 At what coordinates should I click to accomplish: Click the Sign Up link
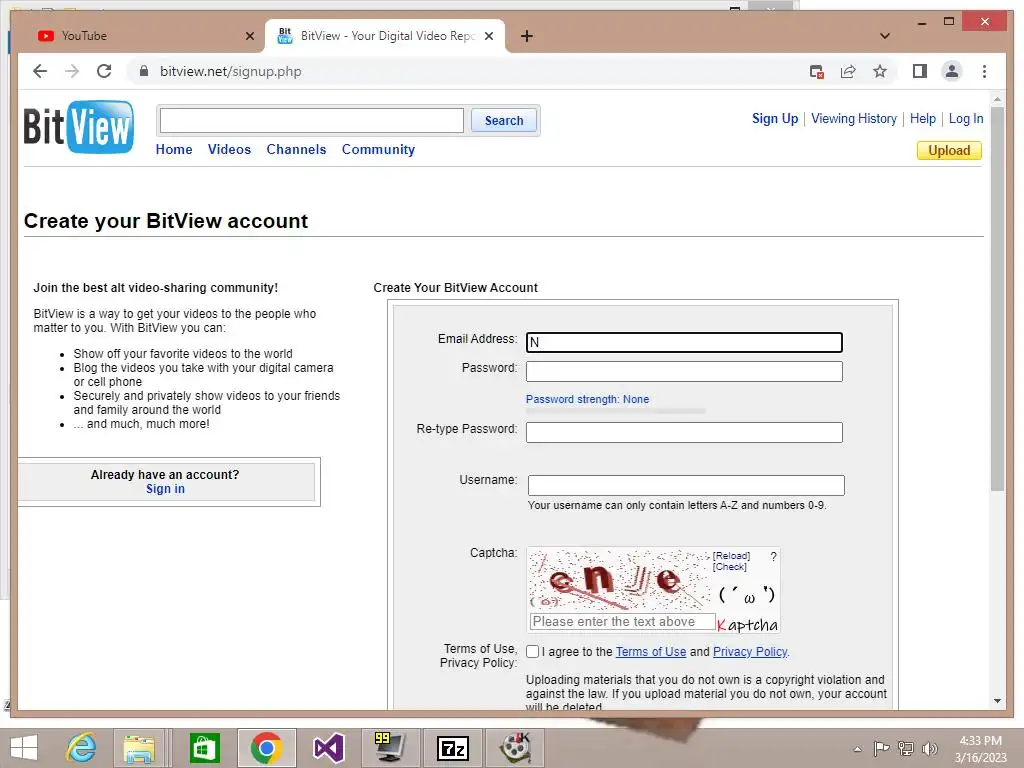point(775,119)
